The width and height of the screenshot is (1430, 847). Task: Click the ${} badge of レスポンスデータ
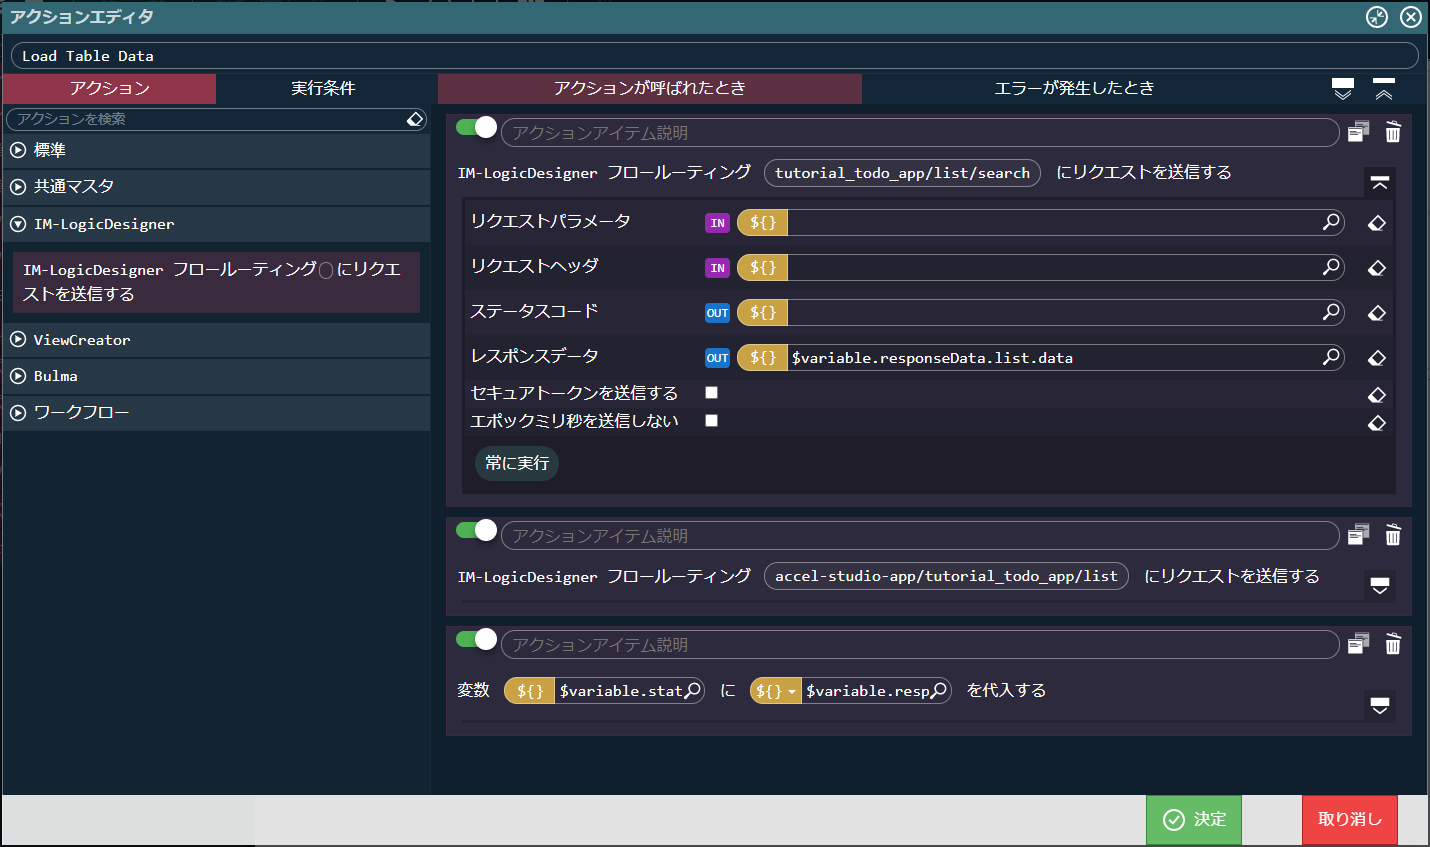(763, 357)
